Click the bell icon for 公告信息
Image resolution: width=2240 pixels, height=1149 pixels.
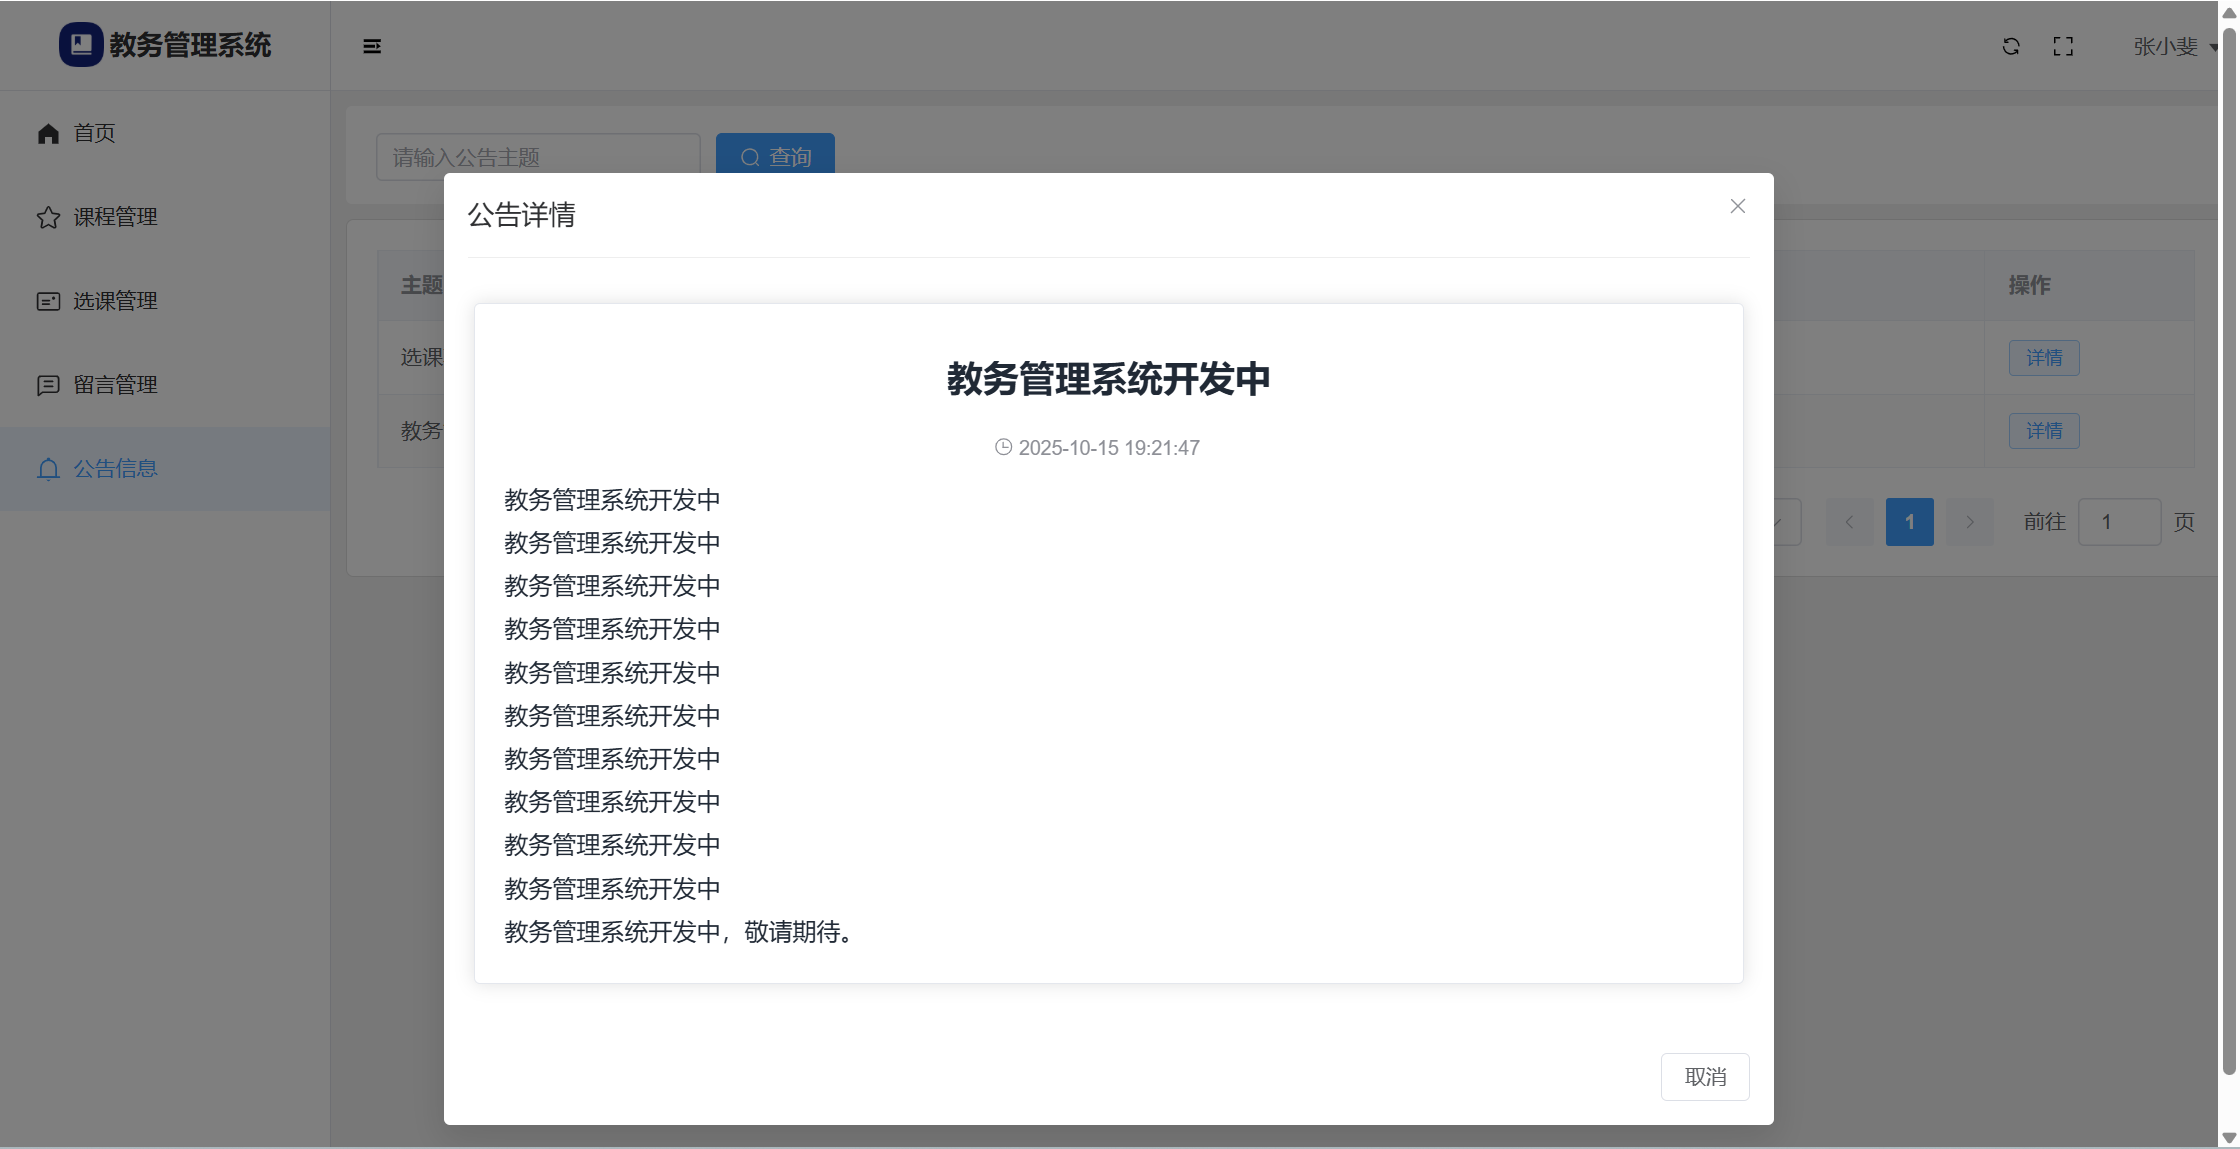(48, 469)
